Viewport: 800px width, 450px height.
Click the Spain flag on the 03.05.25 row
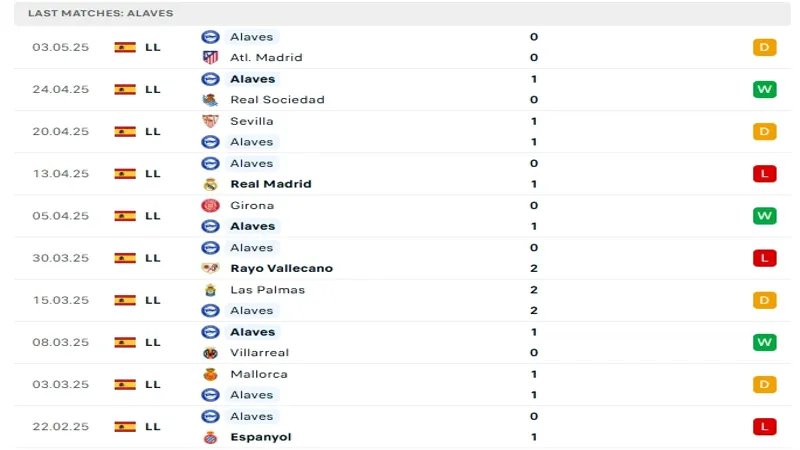(x=125, y=47)
